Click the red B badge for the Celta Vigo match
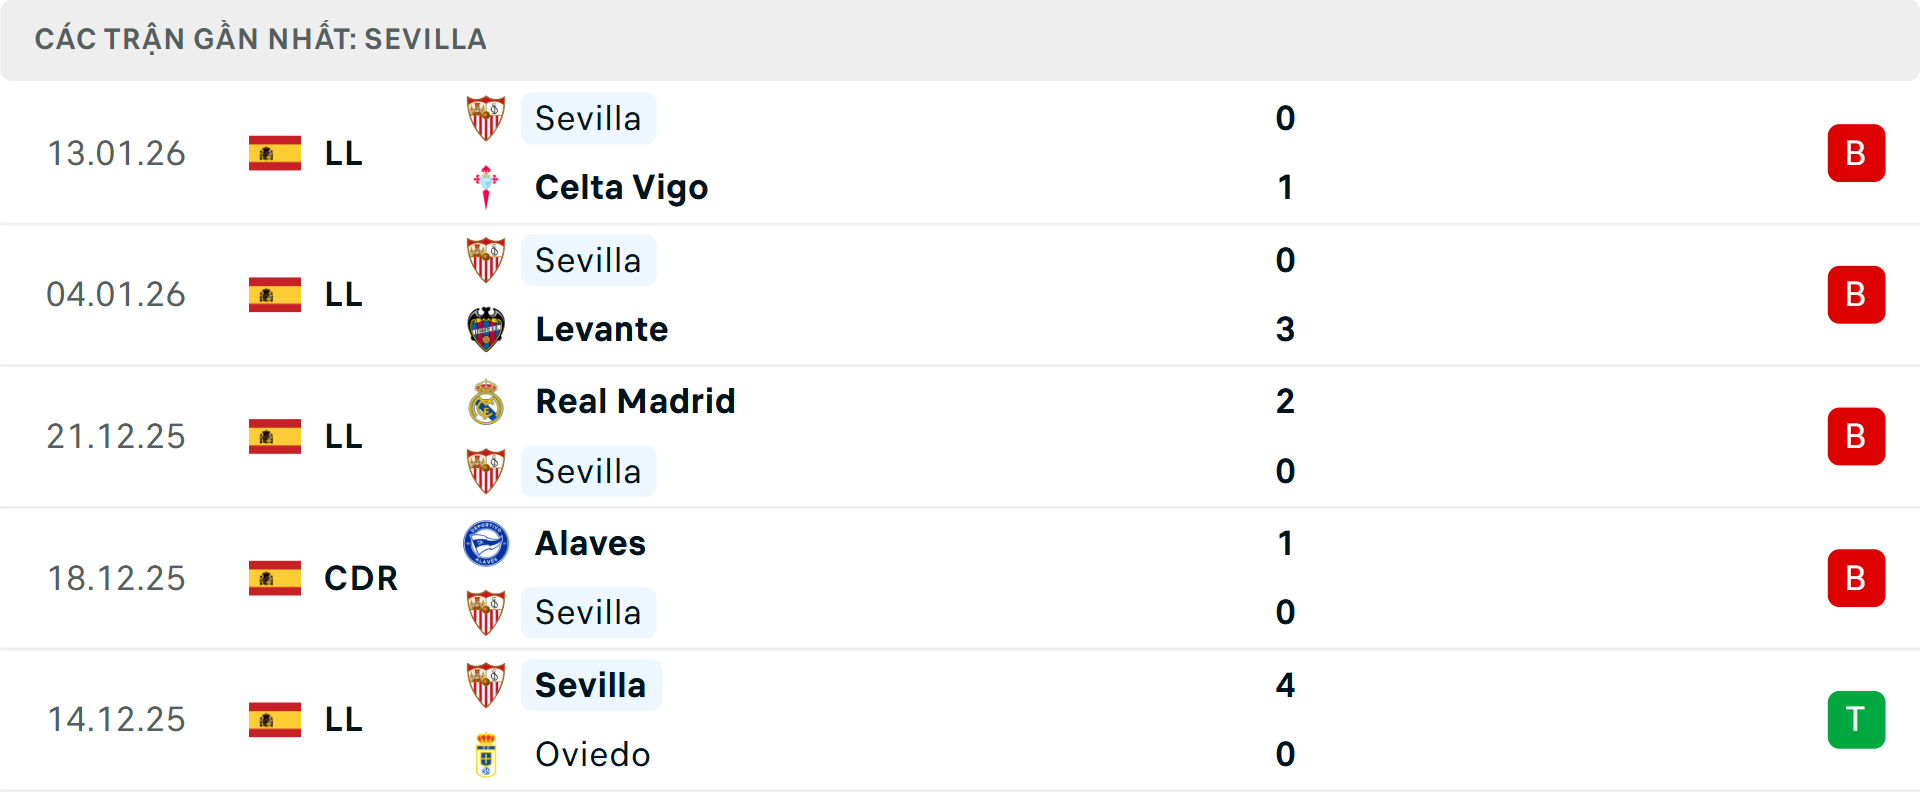 pyautogui.click(x=1856, y=153)
